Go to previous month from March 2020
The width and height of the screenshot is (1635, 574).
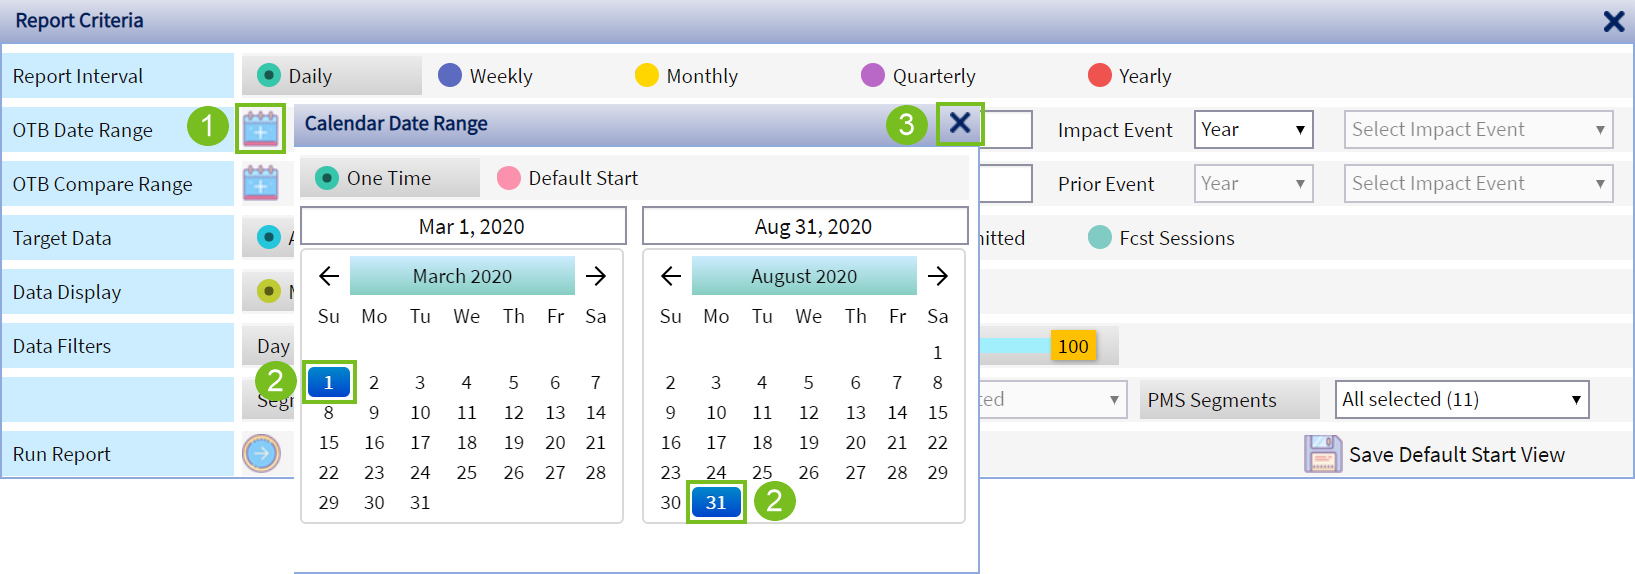pyautogui.click(x=328, y=276)
